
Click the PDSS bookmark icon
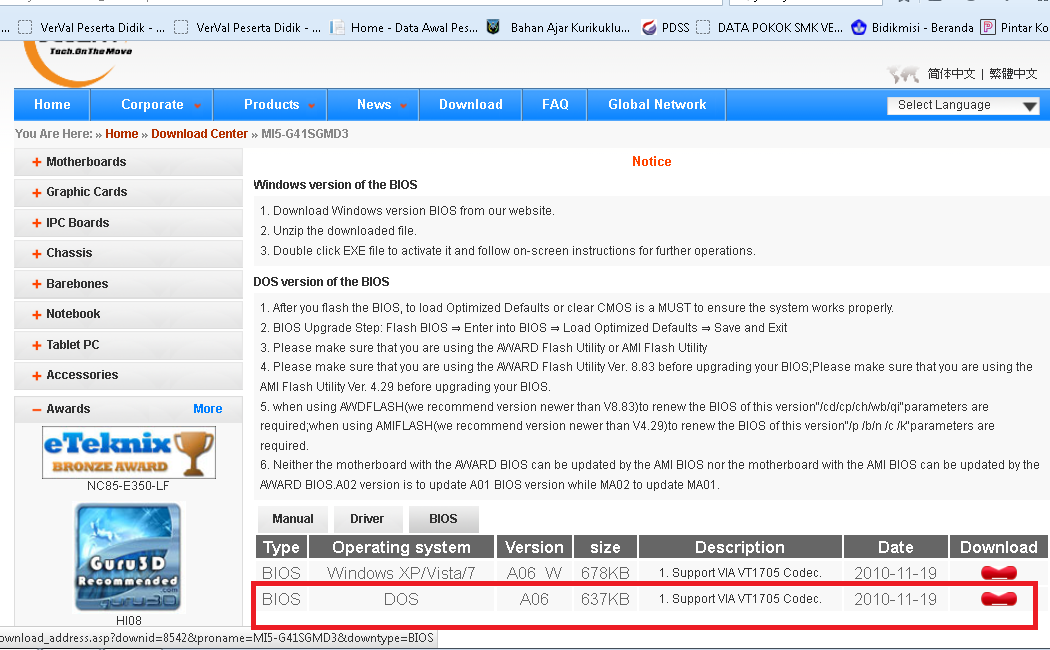pyautogui.click(x=651, y=28)
